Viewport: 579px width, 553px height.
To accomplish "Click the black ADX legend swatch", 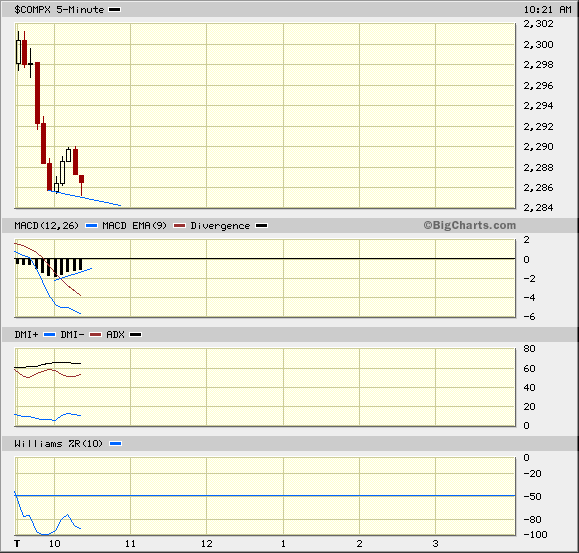I will coord(136,335).
